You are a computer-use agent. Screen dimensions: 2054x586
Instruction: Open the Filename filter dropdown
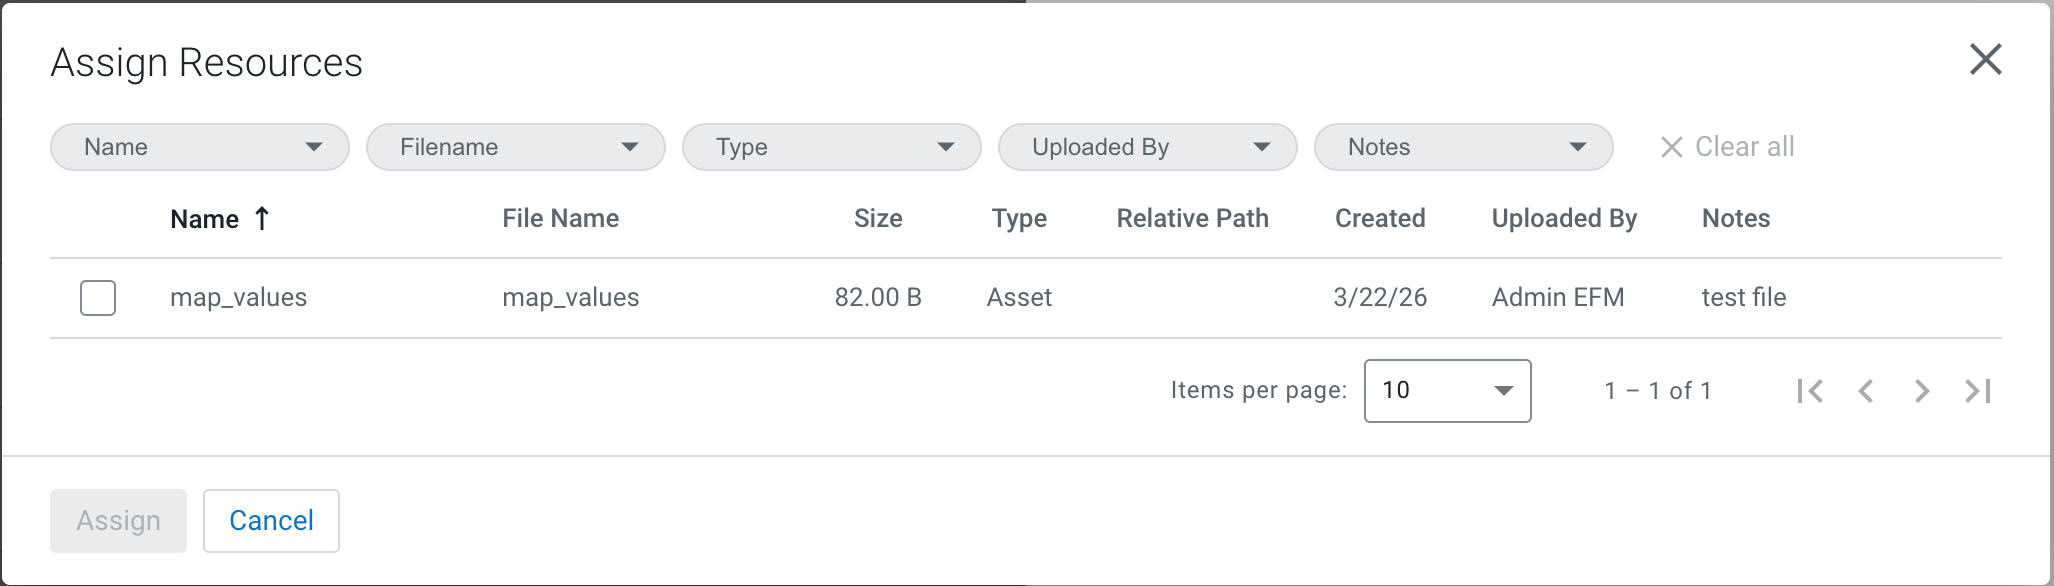coord(516,147)
